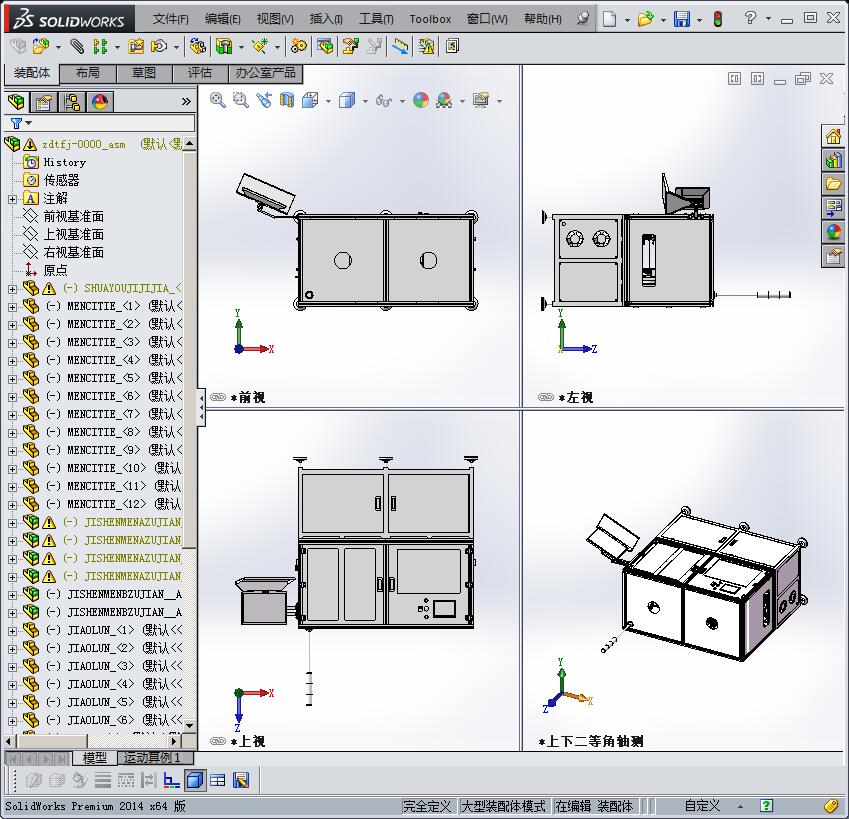Viewport: 849px width, 819px height.
Task: Toggle the link views icon beside 左视 label
Action: pyautogui.click(x=546, y=397)
